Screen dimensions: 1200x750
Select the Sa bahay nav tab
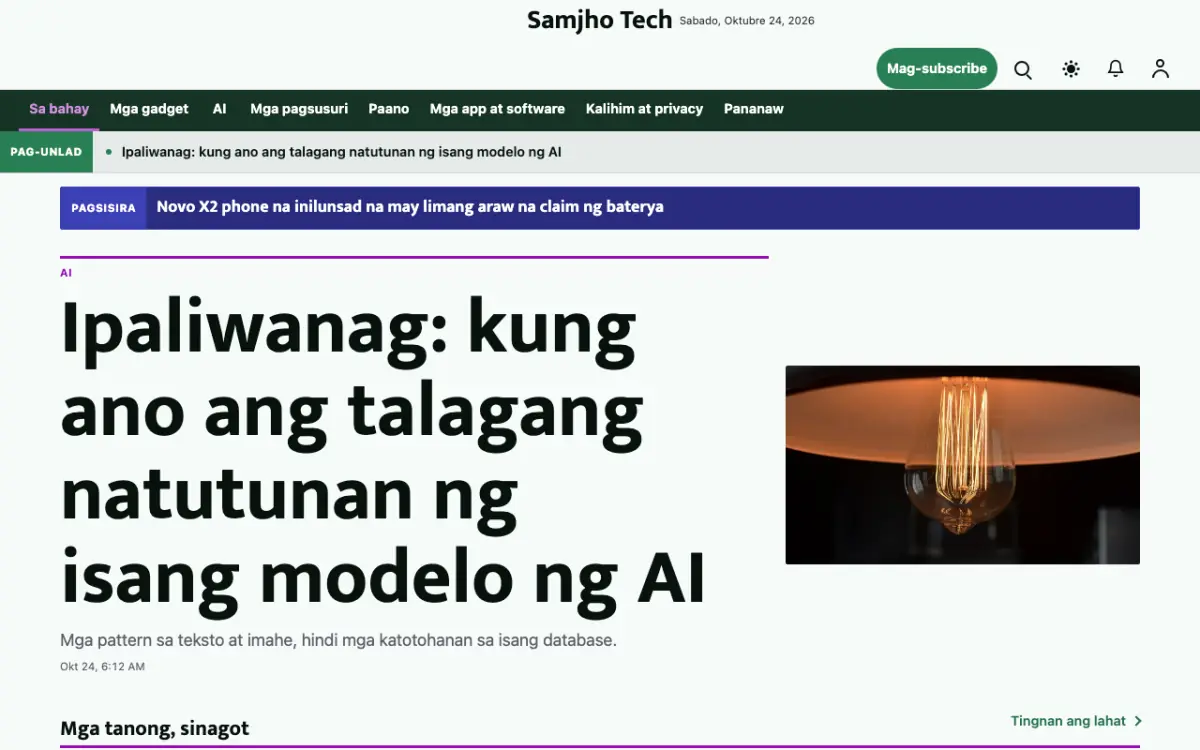(x=59, y=109)
